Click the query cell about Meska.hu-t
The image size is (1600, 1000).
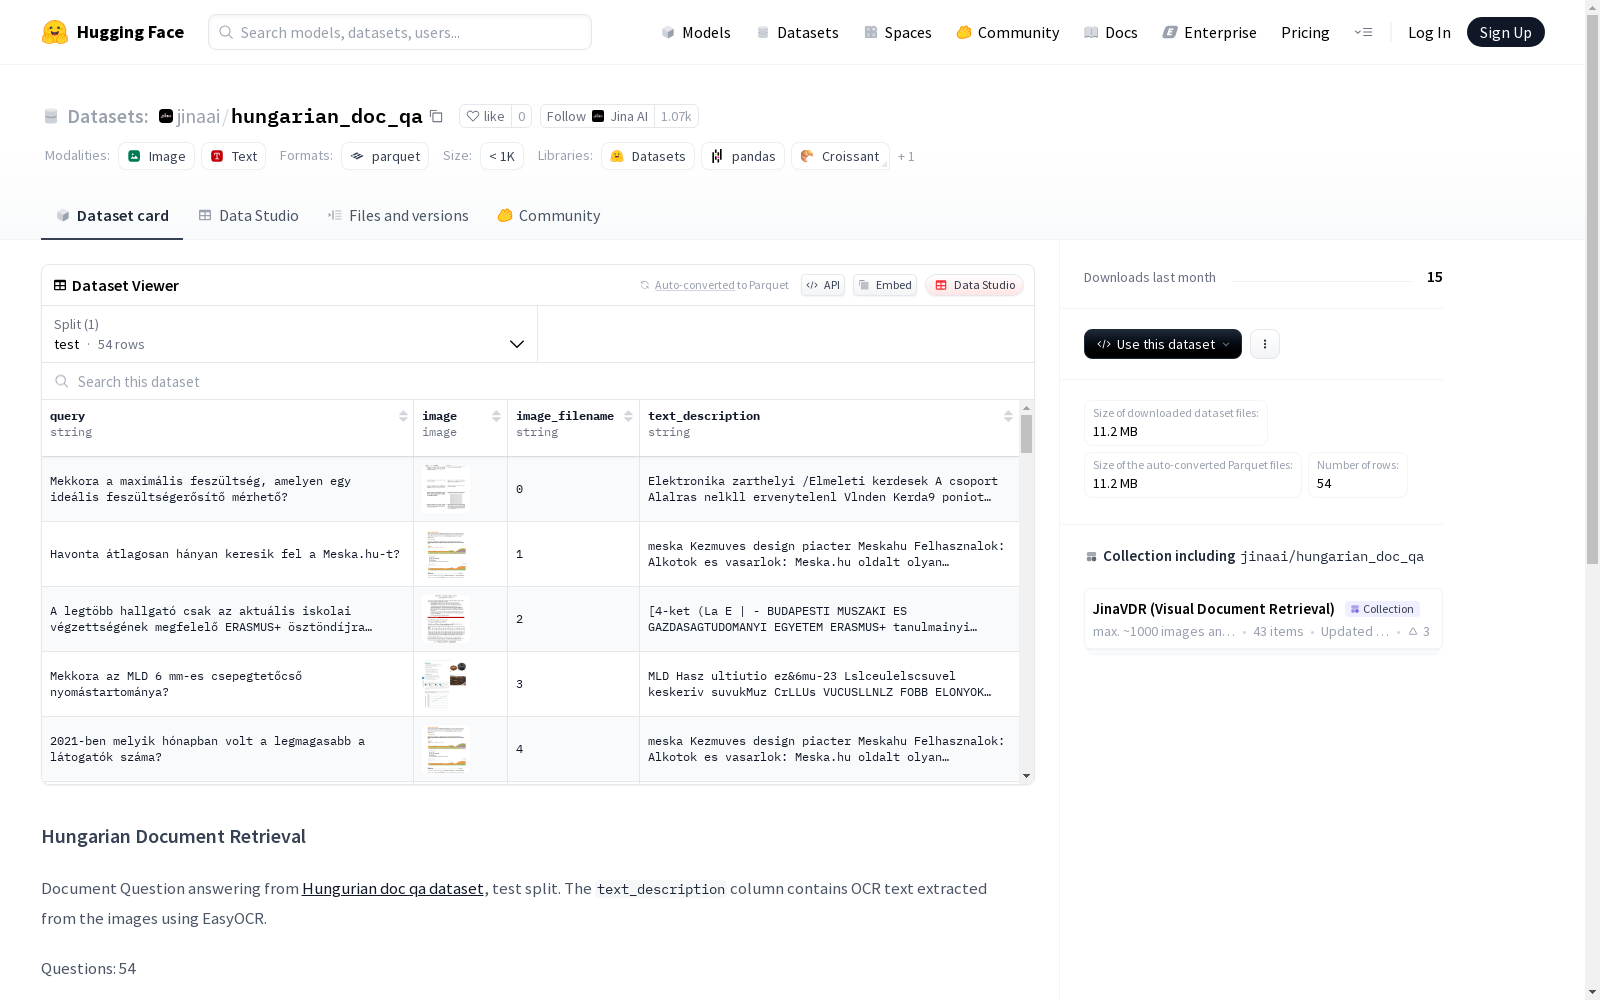tap(227, 554)
